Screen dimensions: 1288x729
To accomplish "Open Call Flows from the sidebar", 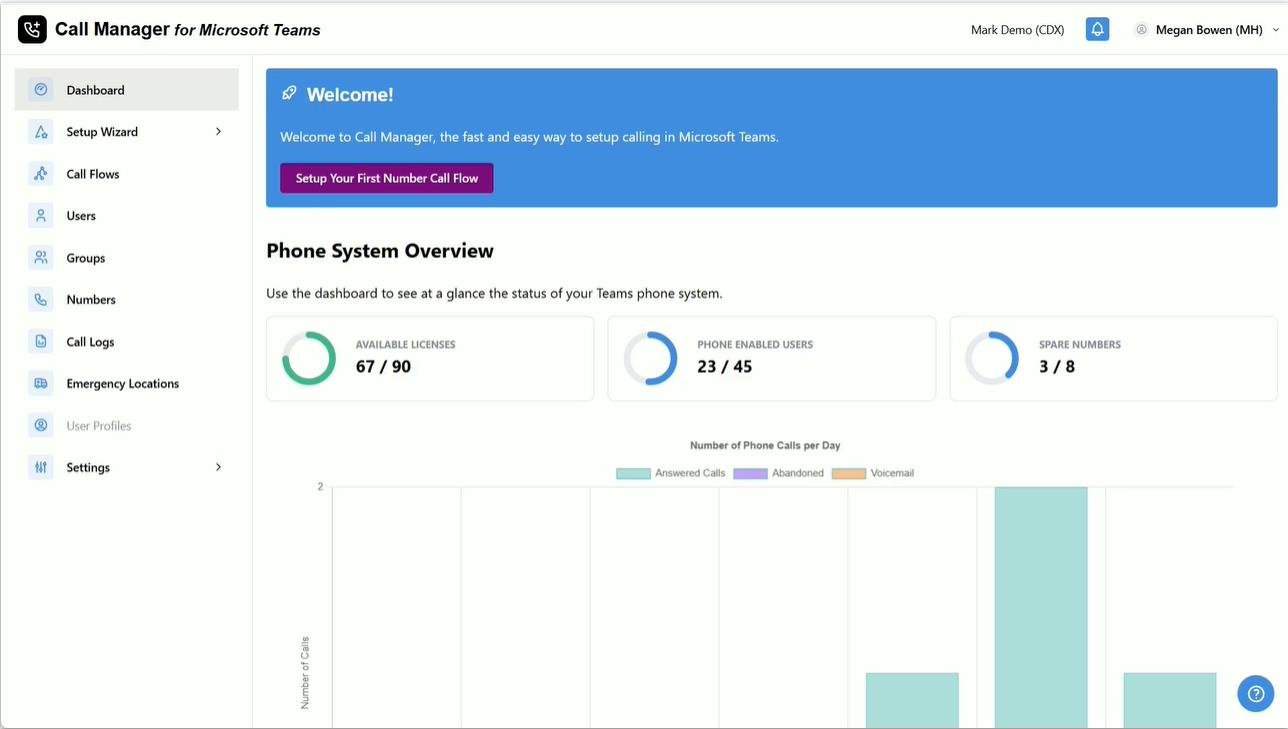I will point(127,174).
